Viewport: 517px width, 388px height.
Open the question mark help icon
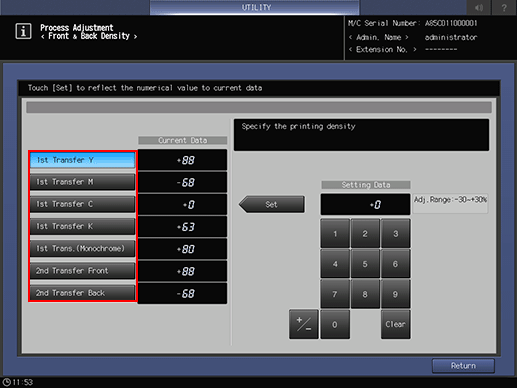click(504, 7)
